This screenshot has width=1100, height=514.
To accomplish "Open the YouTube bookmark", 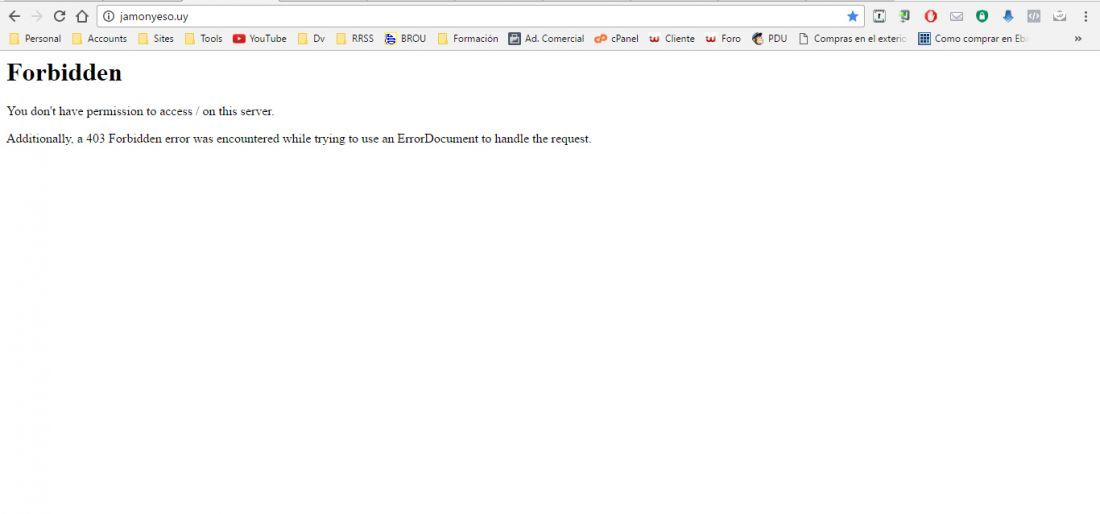I will [x=260, y=39].
